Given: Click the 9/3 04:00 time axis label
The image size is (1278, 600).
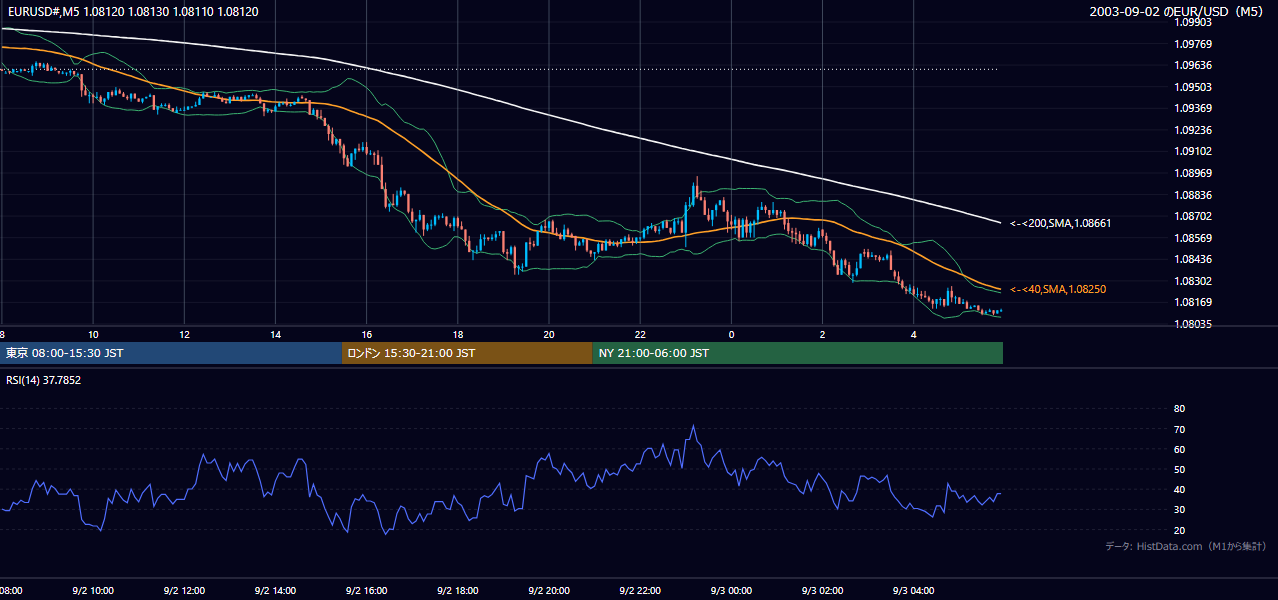Looking at the screenshot, I should [x=913, y=591].
